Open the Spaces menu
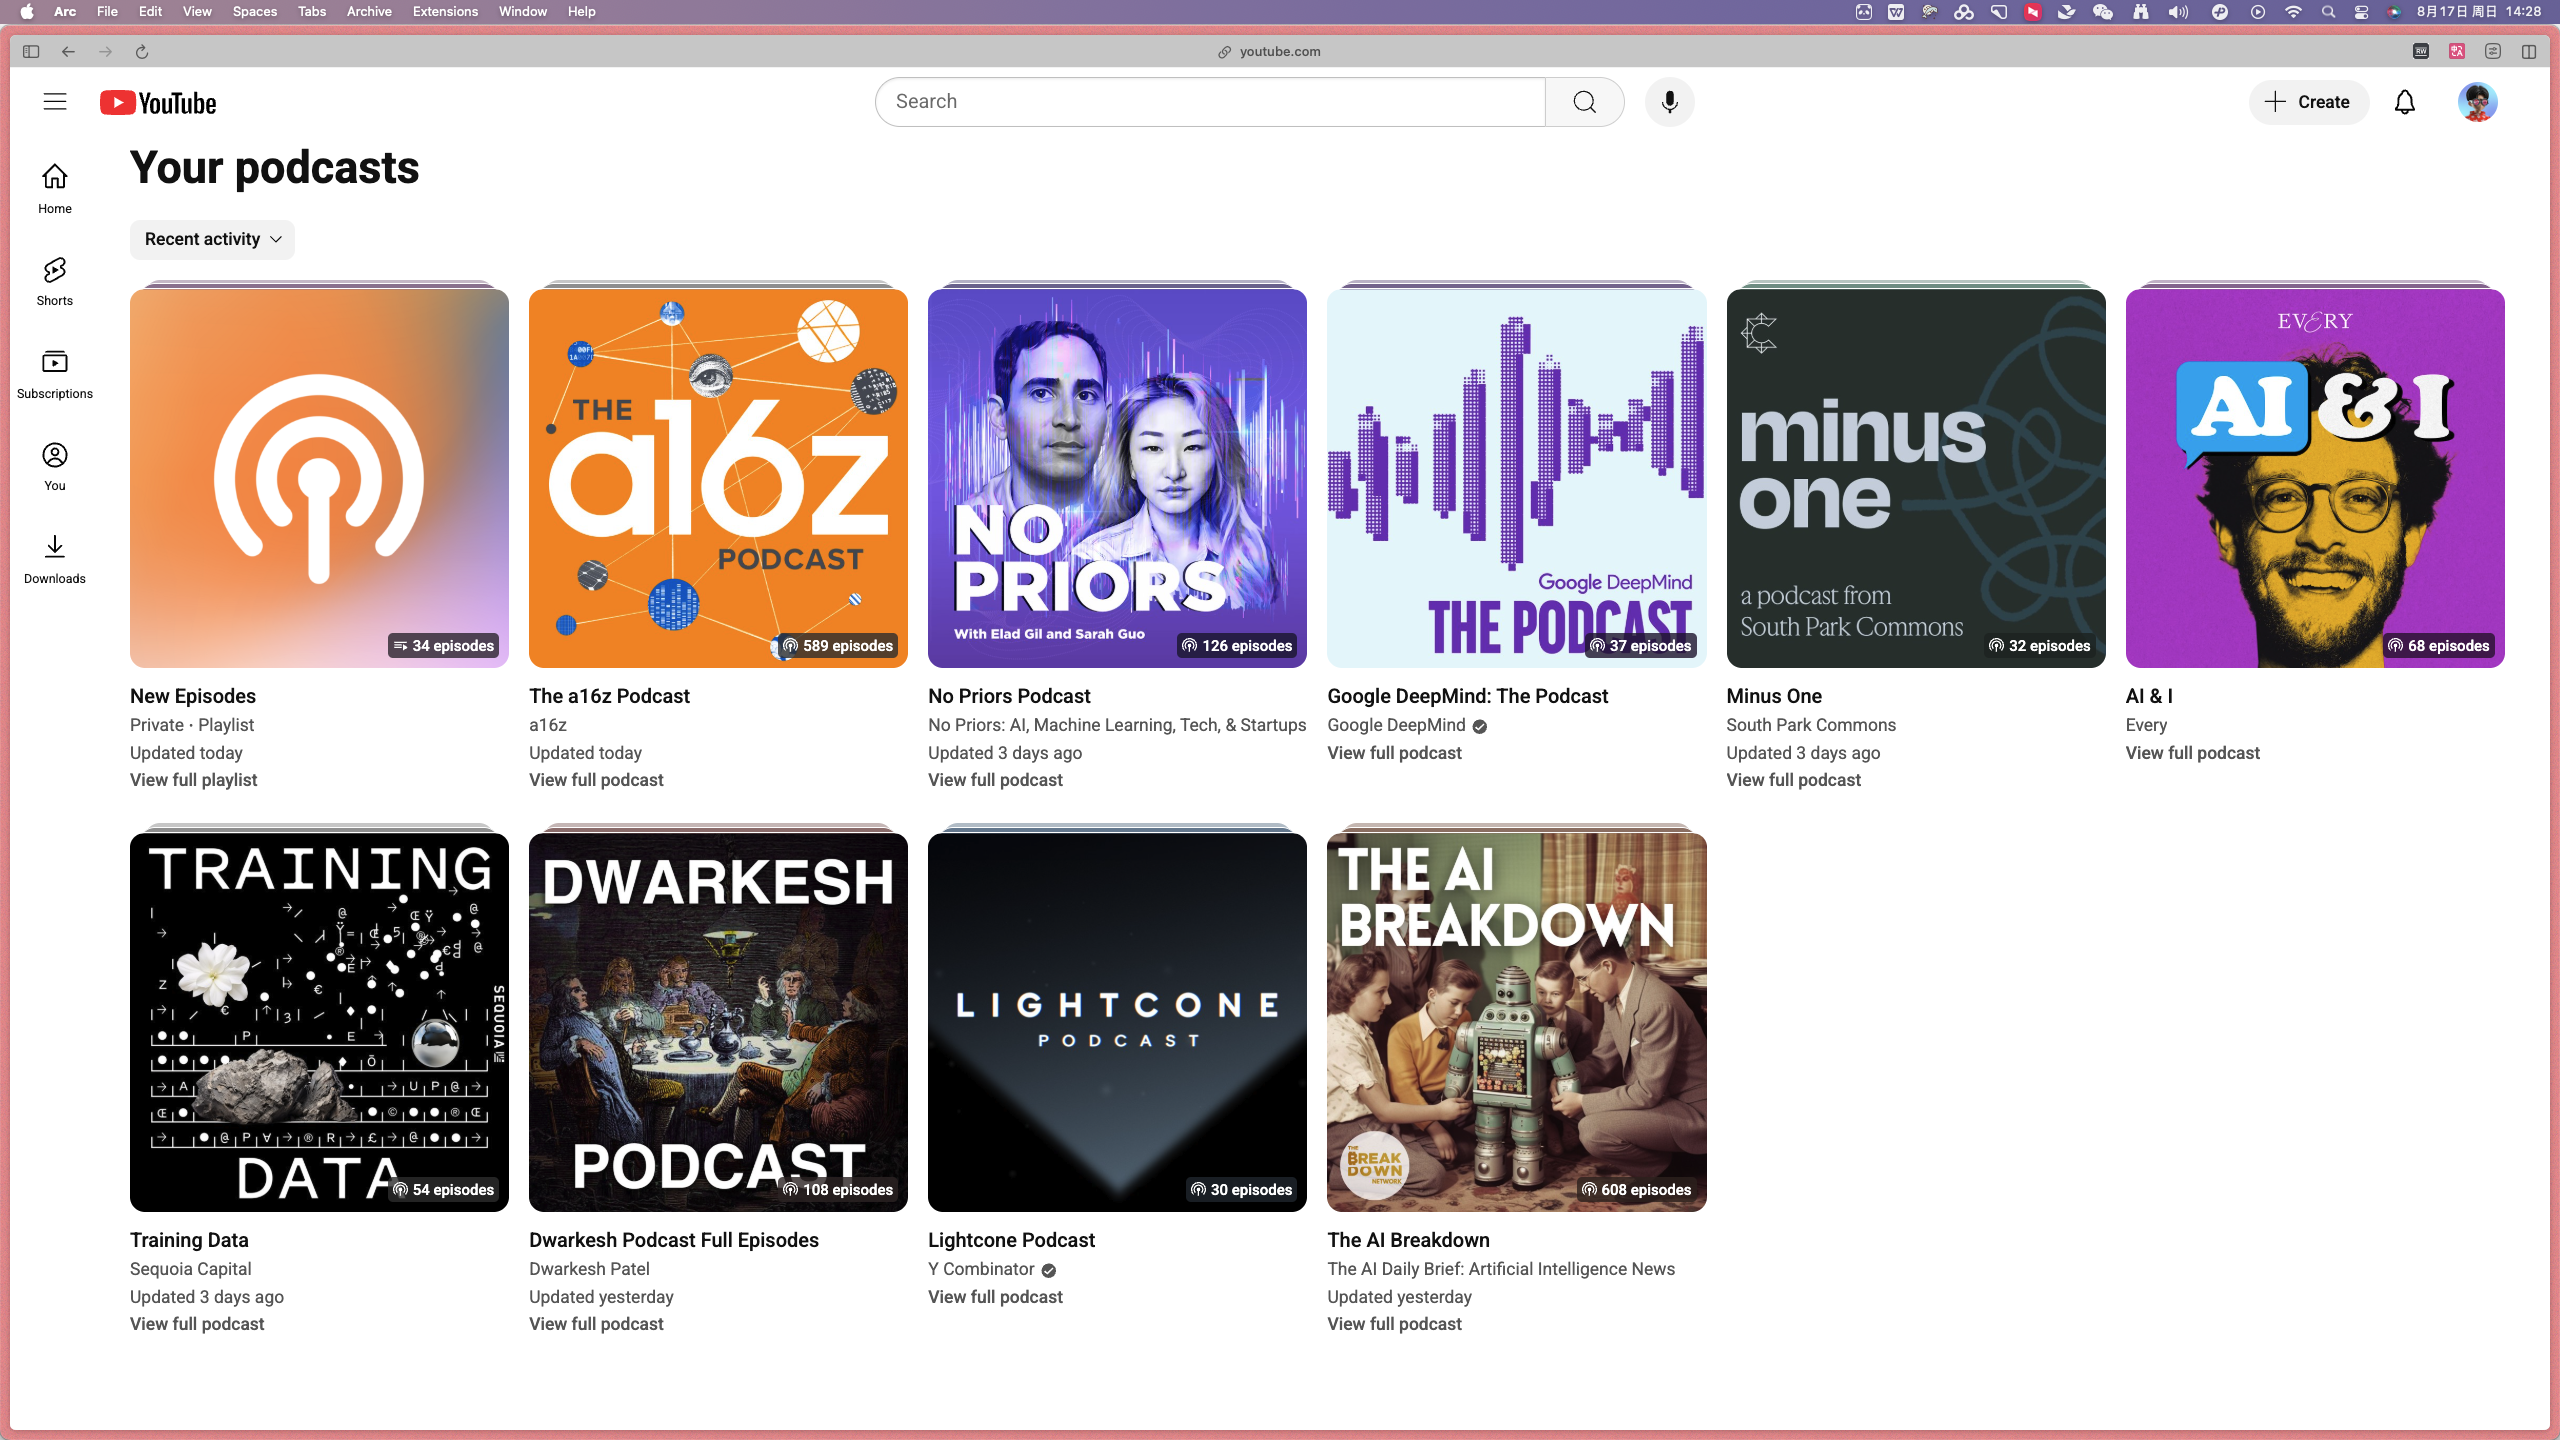The width and height of the screenshot is (2560, 1440). coord(255,12)
